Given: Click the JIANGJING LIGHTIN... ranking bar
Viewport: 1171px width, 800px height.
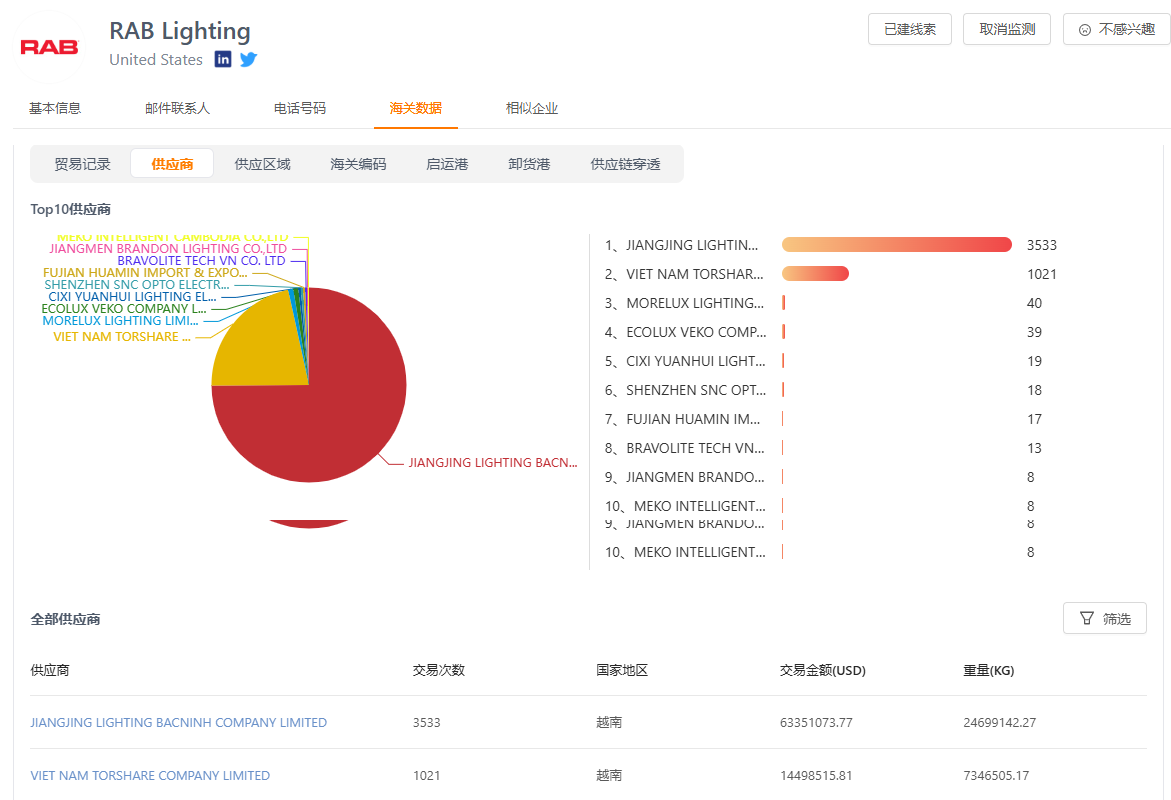Looking at the screenshot, I should coord(896,245).
